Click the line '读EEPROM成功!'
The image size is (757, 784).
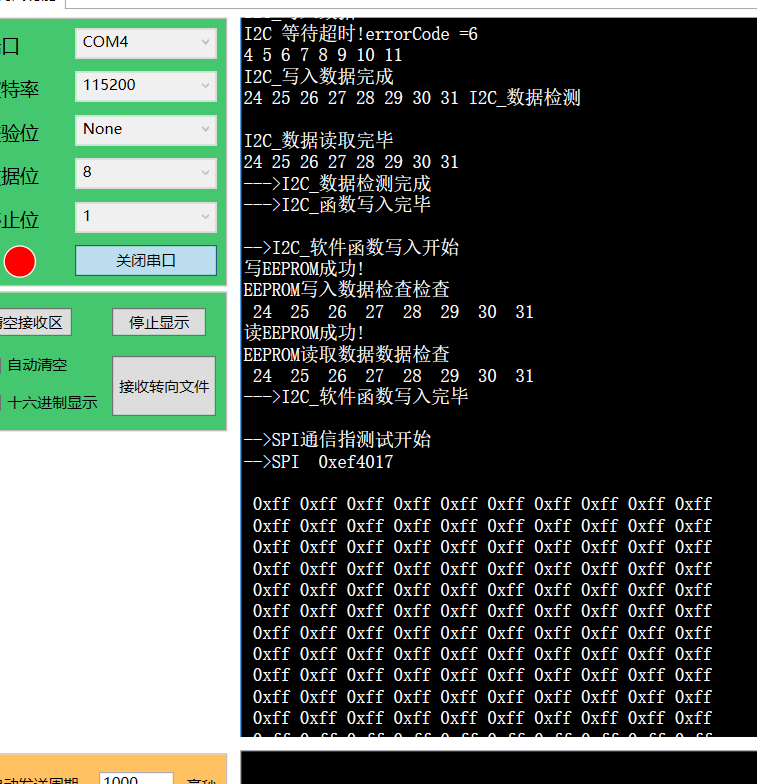point(304,333)
